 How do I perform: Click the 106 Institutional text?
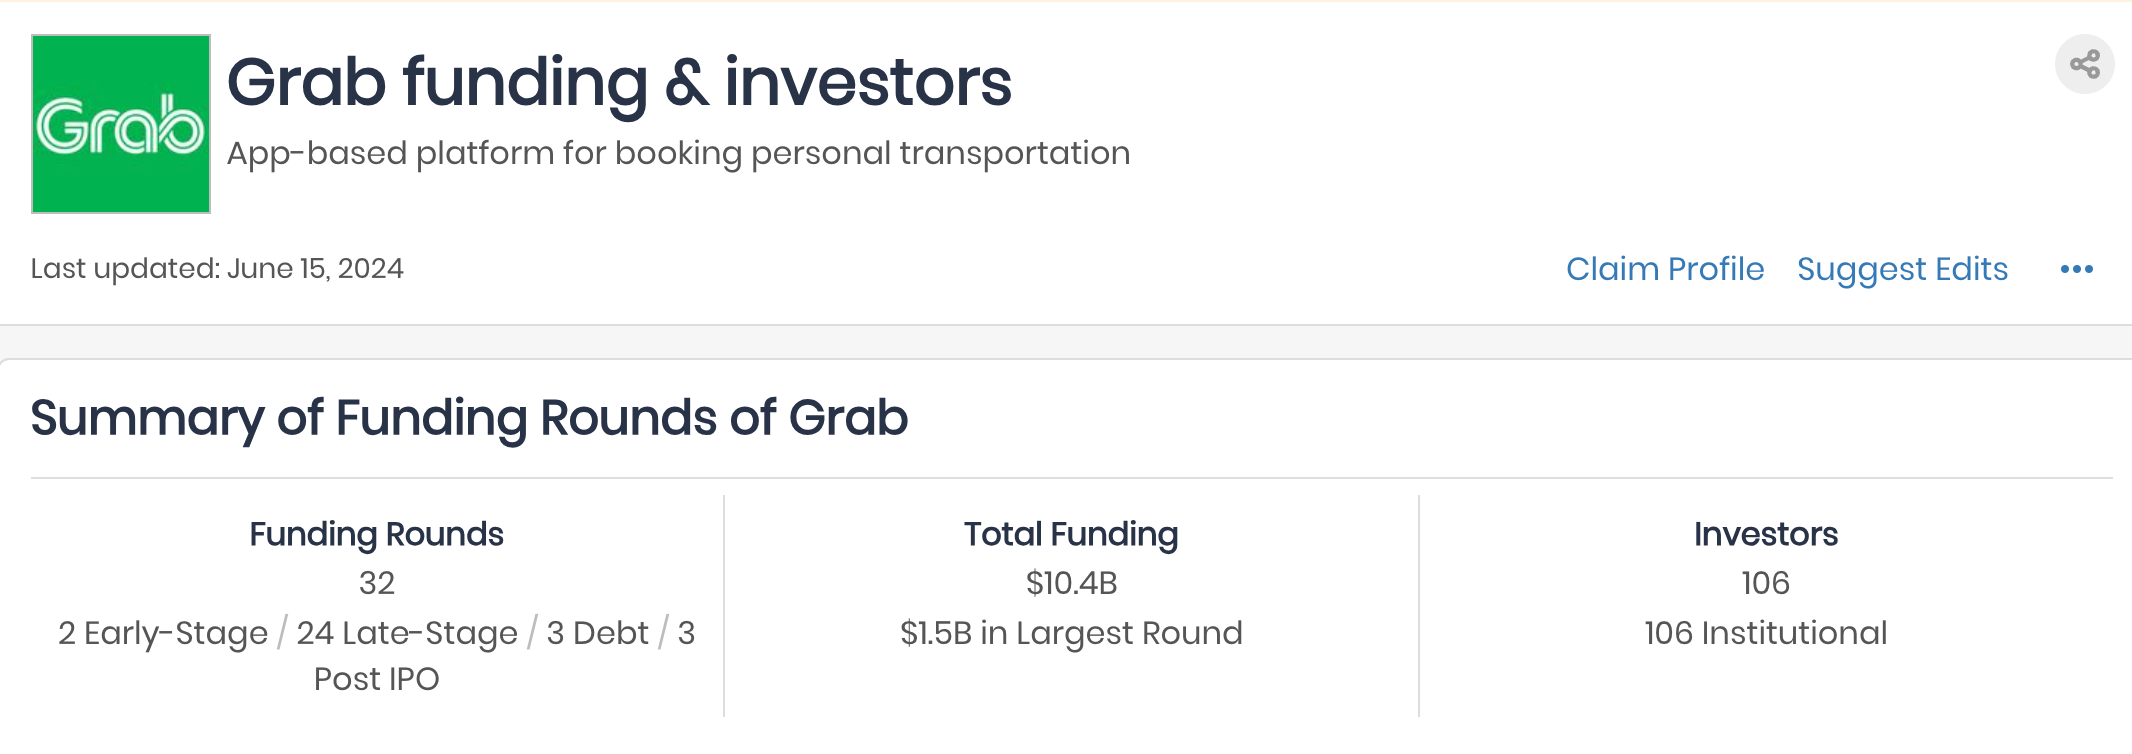click(1766, 633)
